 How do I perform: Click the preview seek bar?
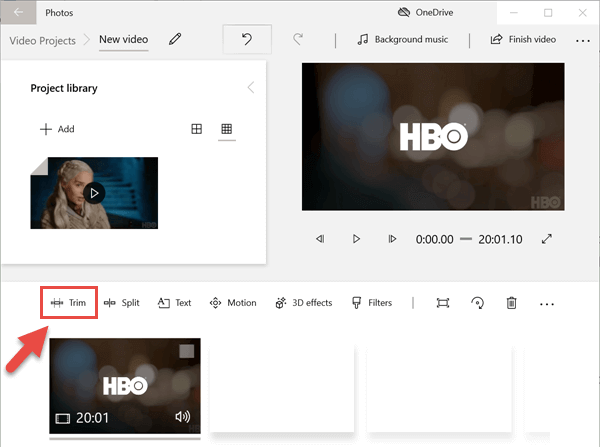click(x=466, y=239)
